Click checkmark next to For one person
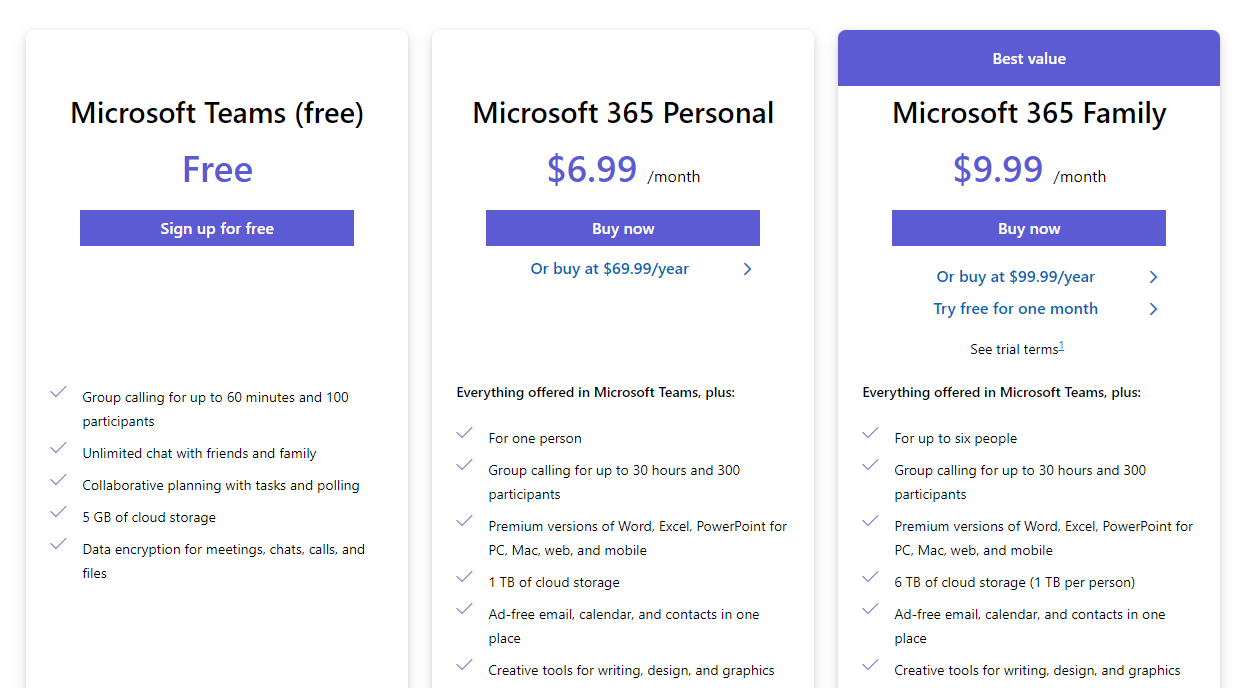 click(x=465, y=434)
